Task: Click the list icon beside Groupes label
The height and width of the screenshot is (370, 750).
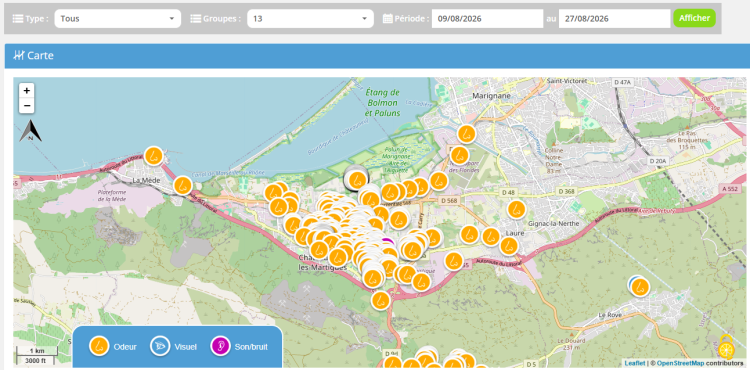Action: tap(196, 19)
